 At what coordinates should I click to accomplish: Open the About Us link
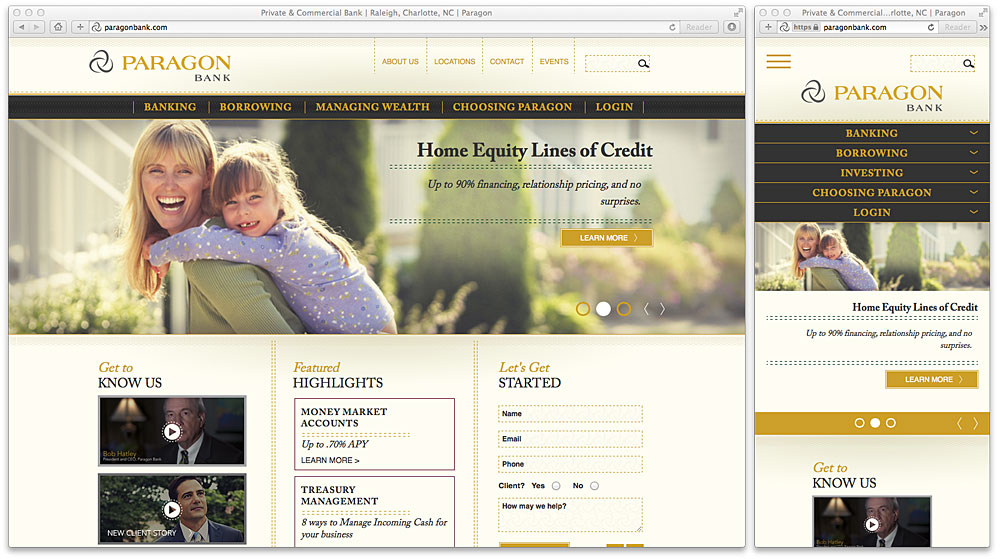click(x=400, y=62)
